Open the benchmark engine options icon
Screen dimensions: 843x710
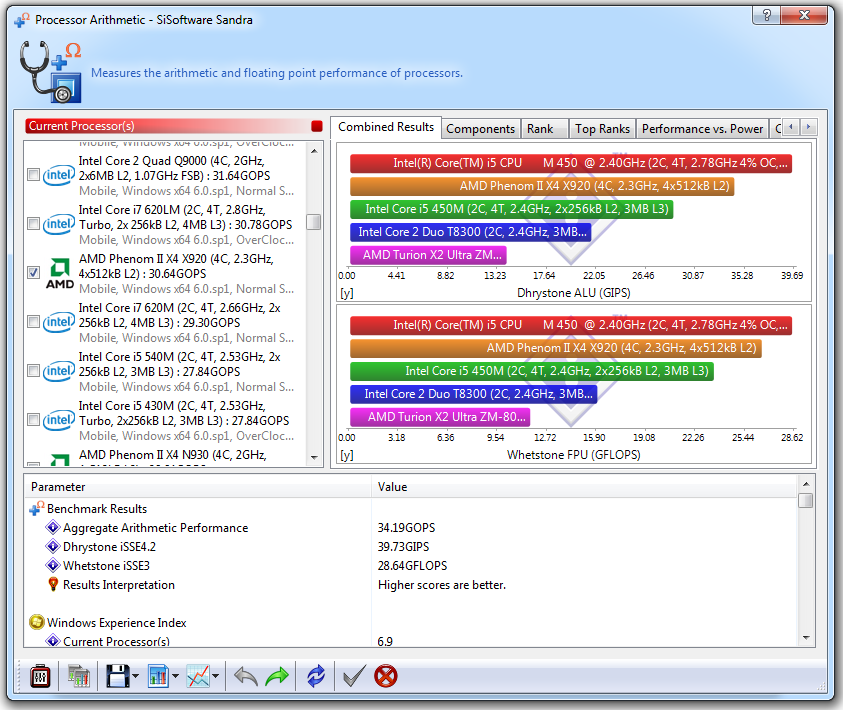click(40, 676)
